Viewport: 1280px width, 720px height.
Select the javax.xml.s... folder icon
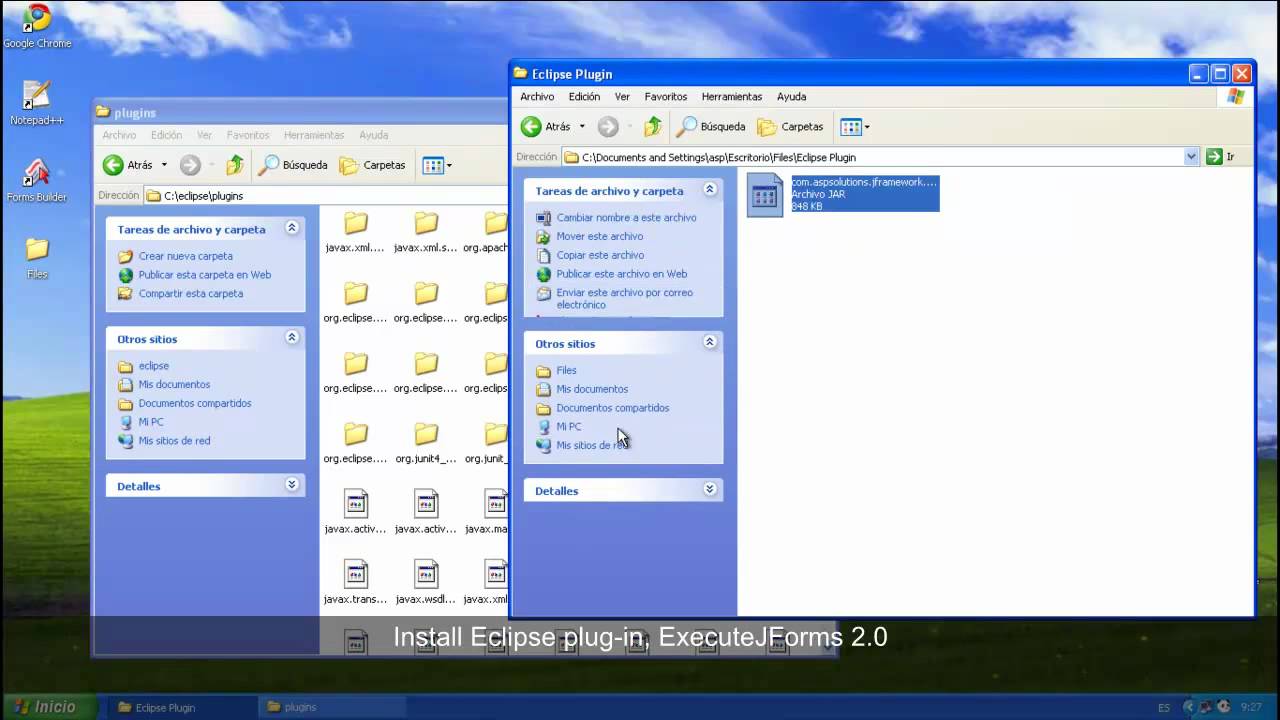426,224
